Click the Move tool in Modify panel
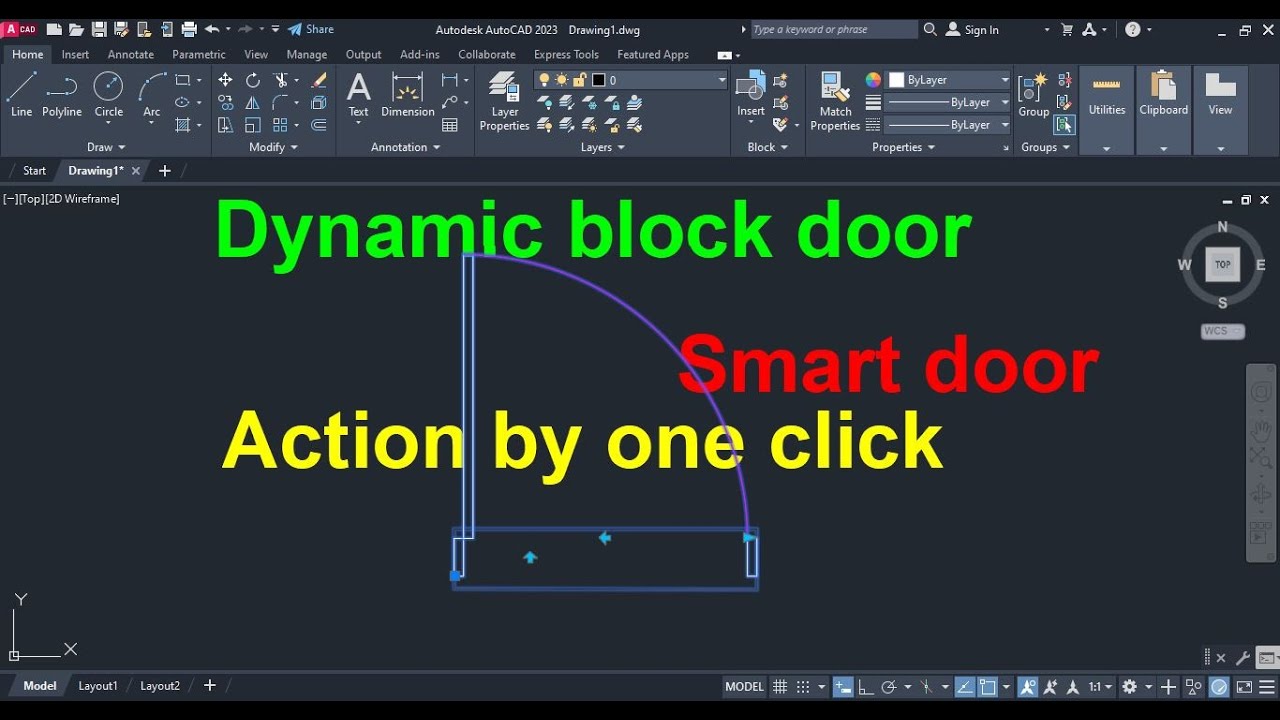Viewport: 1280px width, 720px height. tap(225, 80)
